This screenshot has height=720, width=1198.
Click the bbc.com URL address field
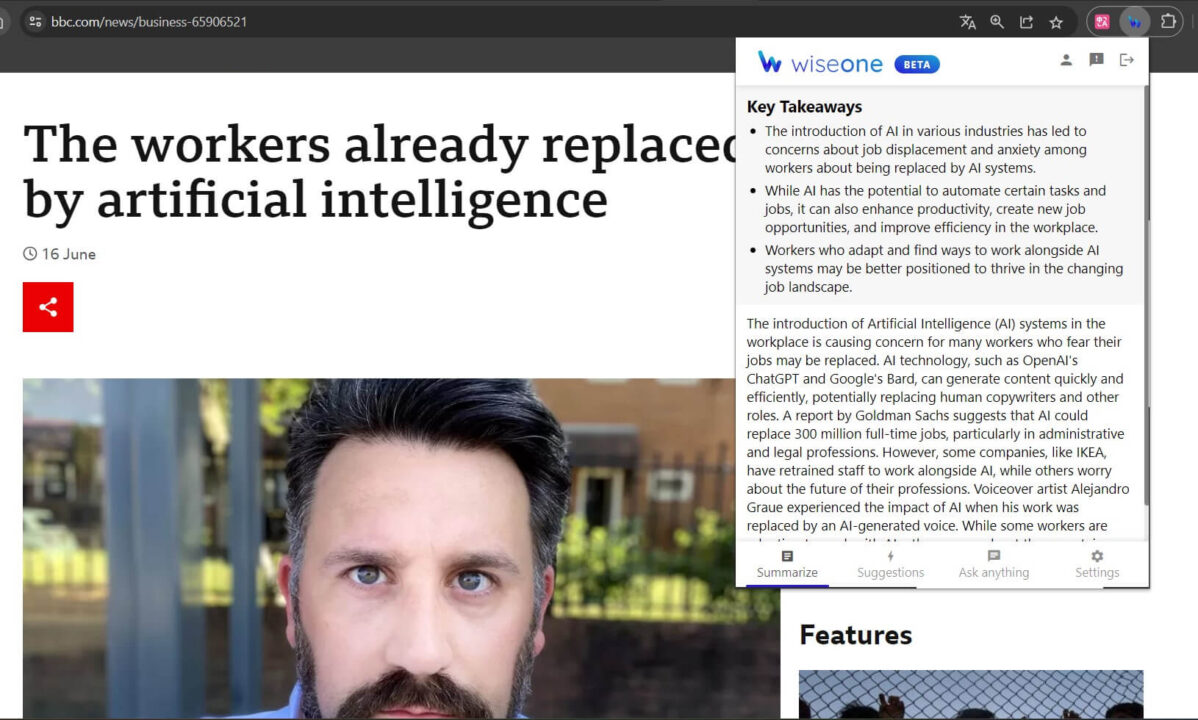point(400,22)
